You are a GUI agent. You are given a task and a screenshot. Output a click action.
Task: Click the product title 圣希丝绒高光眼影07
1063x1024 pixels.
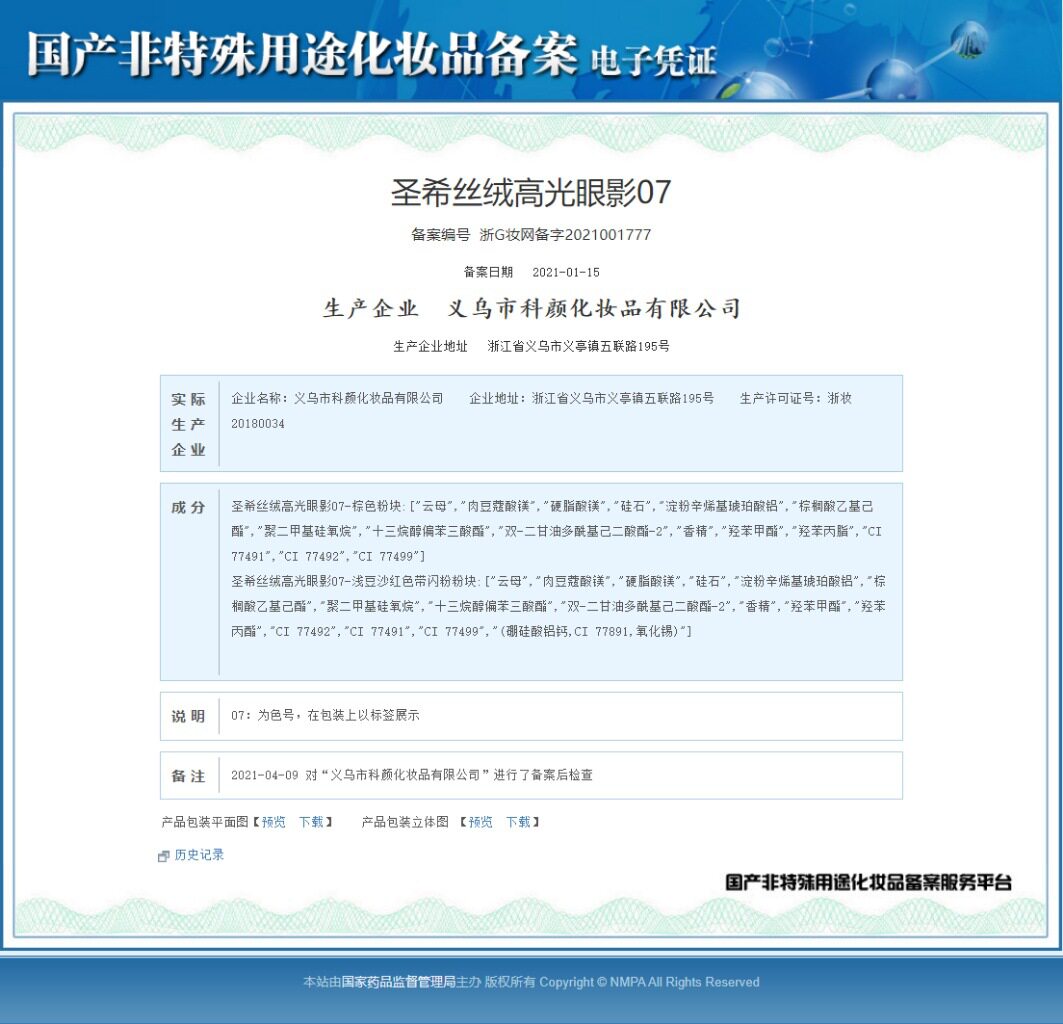tap(531, 193)
